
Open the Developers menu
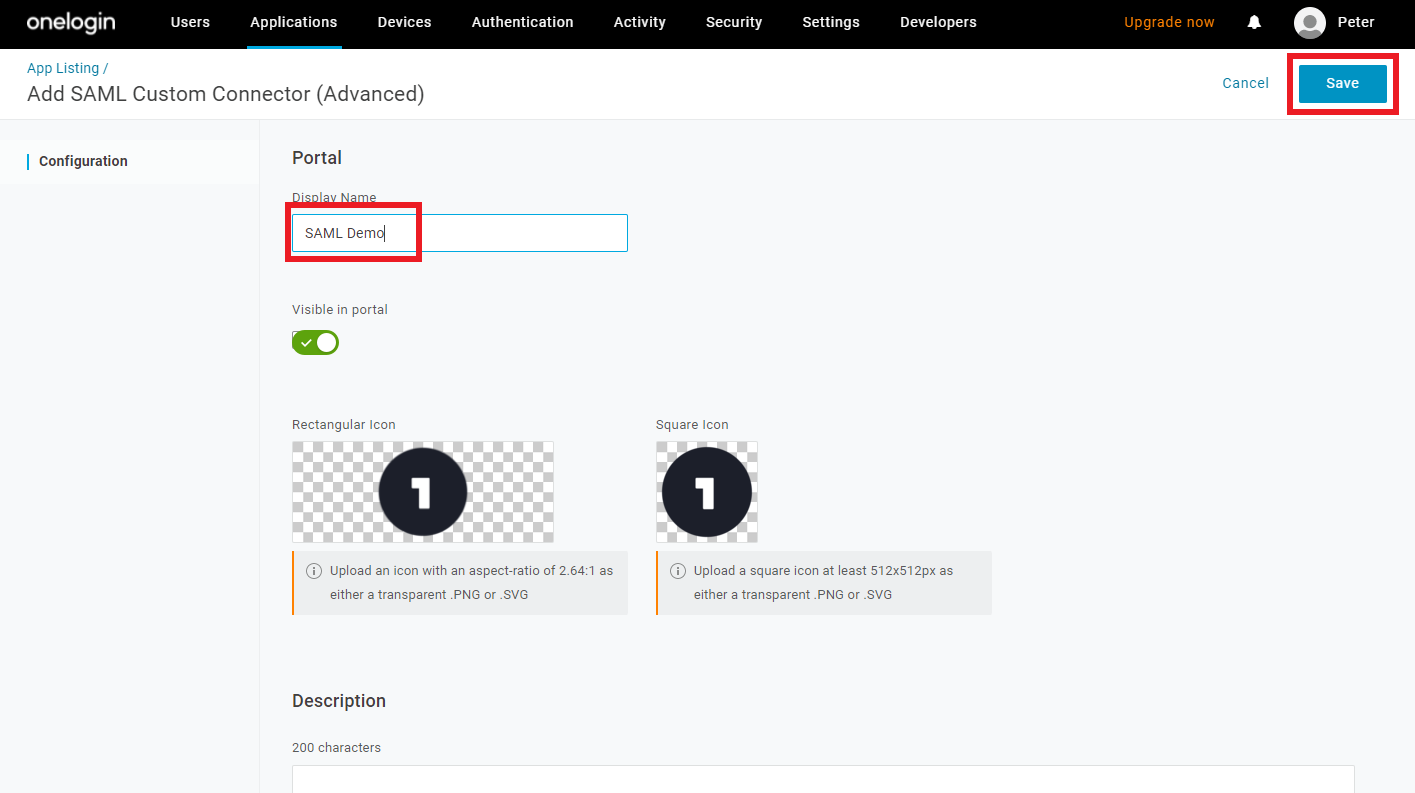[938, 22]
